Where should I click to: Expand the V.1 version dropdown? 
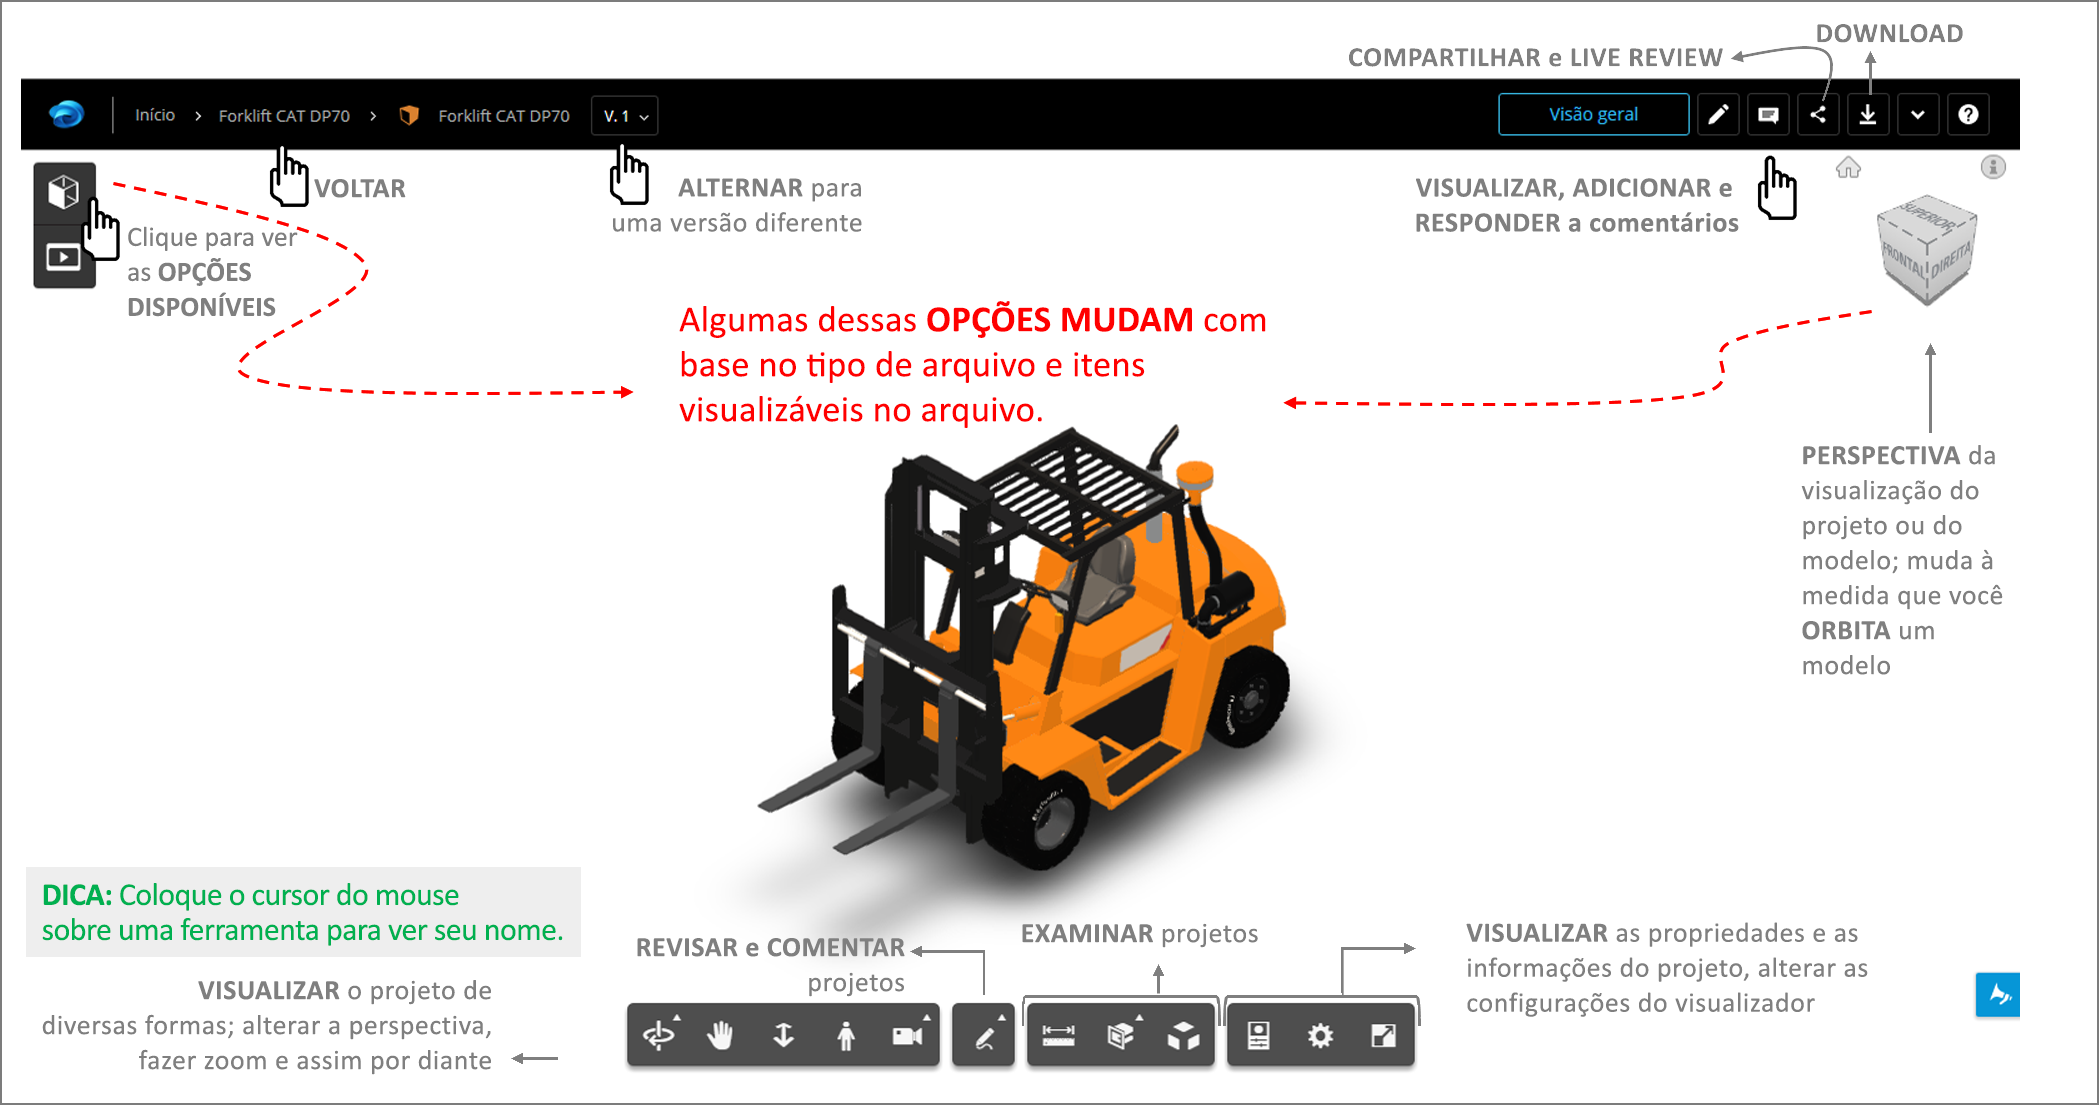(626, 116)
